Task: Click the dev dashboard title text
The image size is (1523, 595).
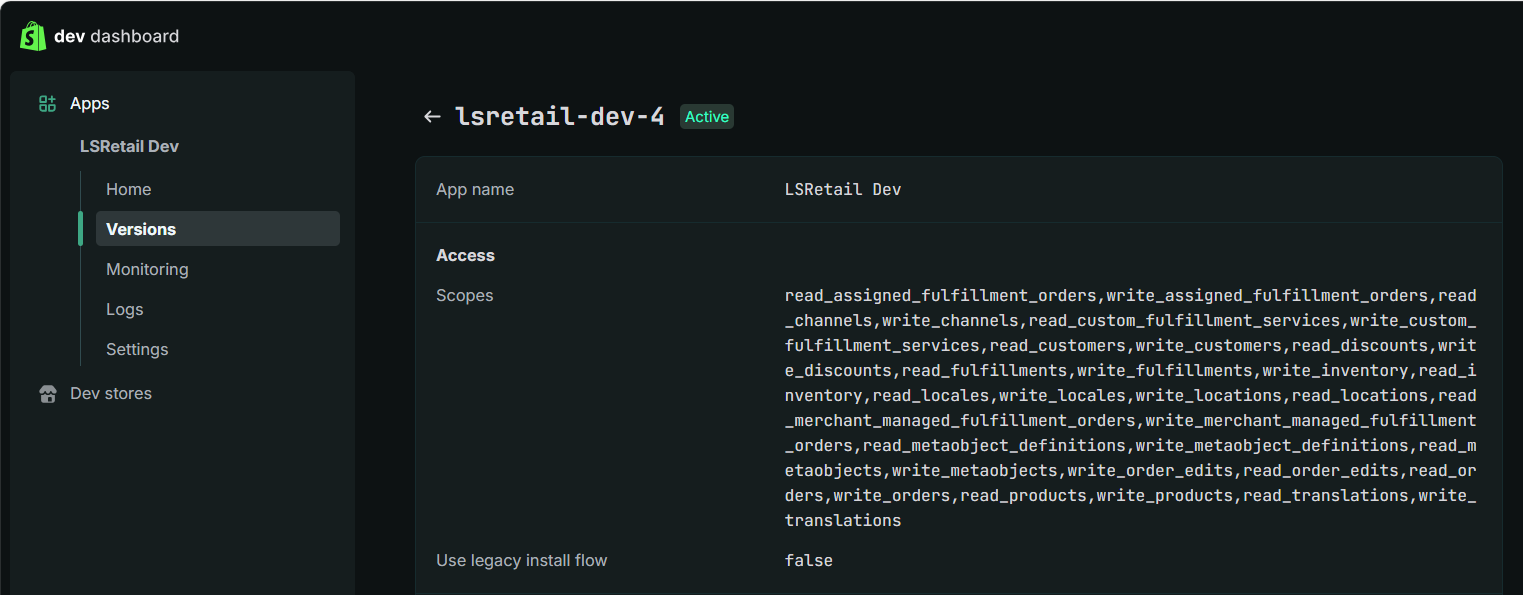Action: coord(116,36)
